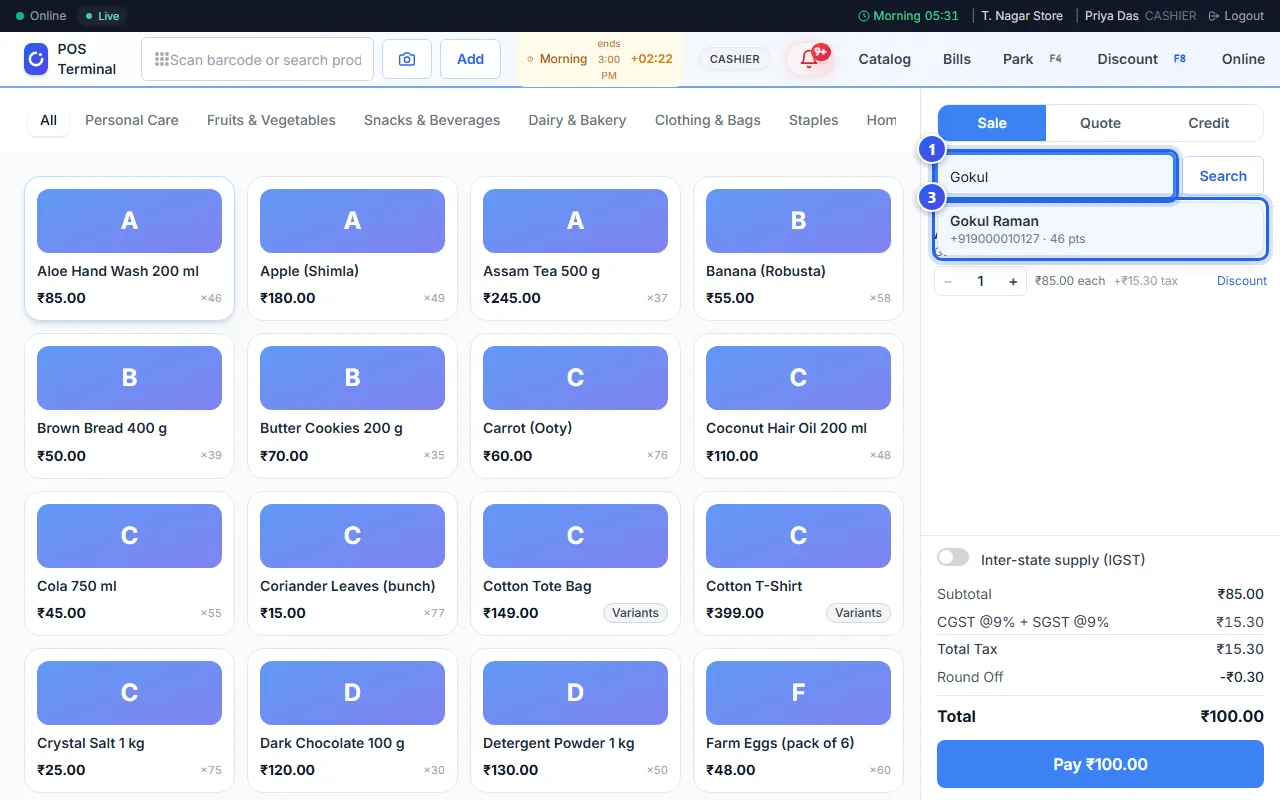Focus the barcode scan search field
The height and width of the screenshot is (800, 1280).
[257, 59]
